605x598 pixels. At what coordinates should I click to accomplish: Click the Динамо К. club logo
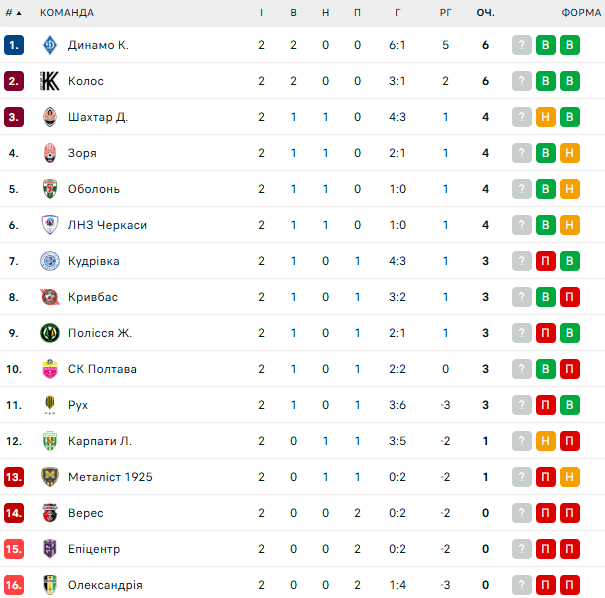pyautogui.click(x=50, y=45)
